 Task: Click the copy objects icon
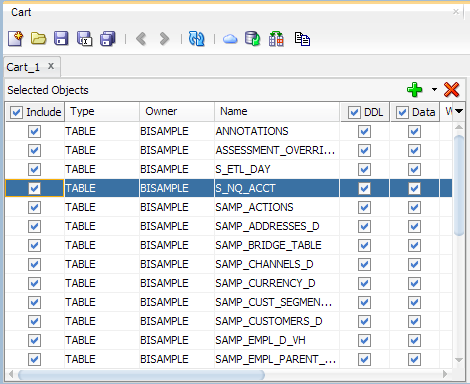302,39
